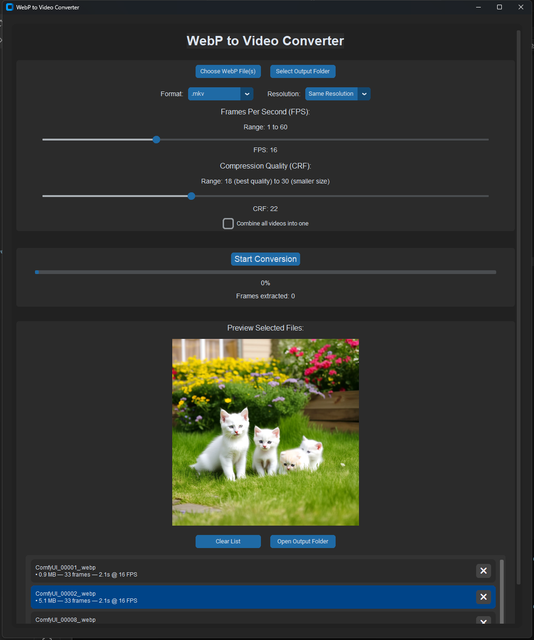Screen dimensions: 534x640
Task: Click the main window vertical scrollbar
Action: [x=518, y=307]
